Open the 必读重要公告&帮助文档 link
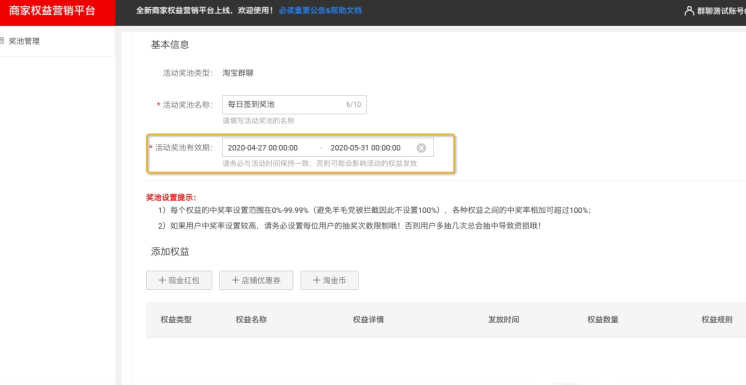This screenshot has height=385, width=746. pos(320,10)
